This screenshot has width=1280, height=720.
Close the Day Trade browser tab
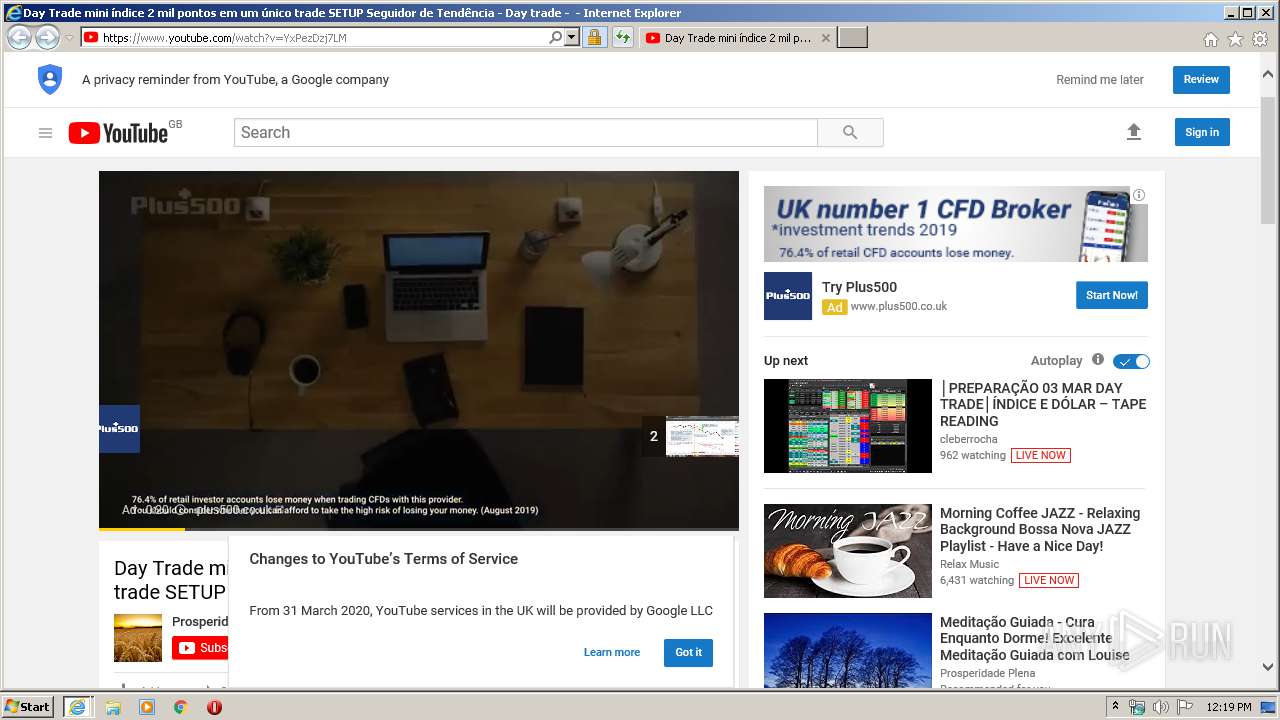point(825,38)
